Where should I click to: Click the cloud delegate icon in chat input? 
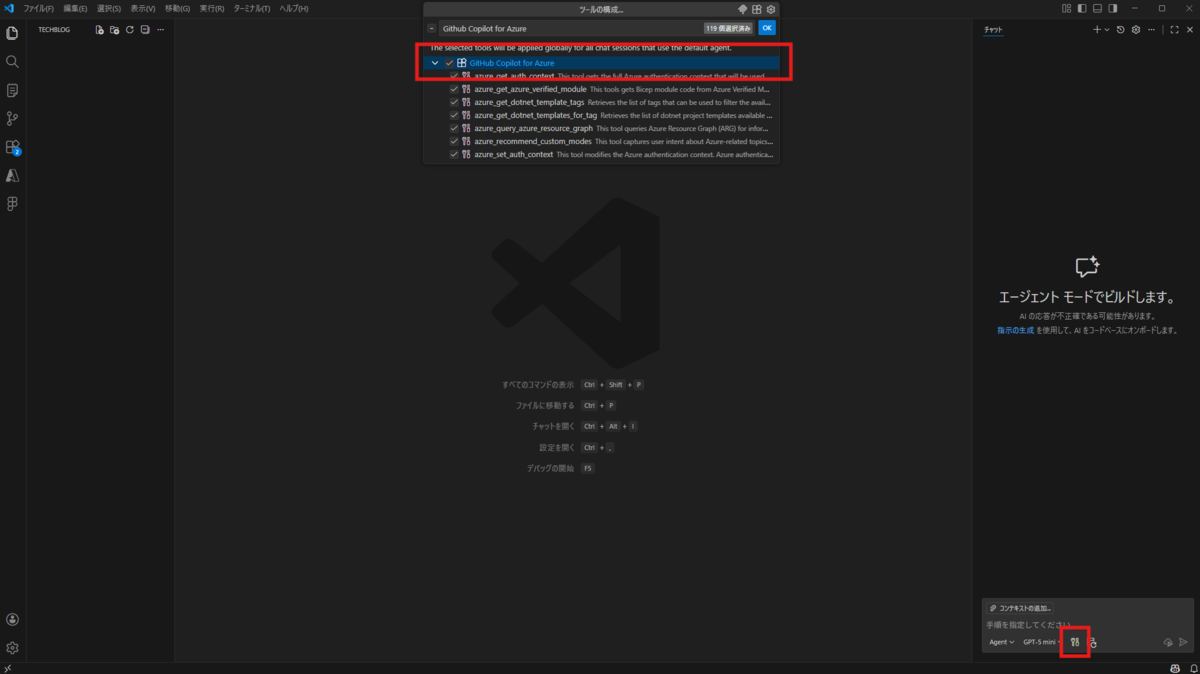coord(1167,642)
